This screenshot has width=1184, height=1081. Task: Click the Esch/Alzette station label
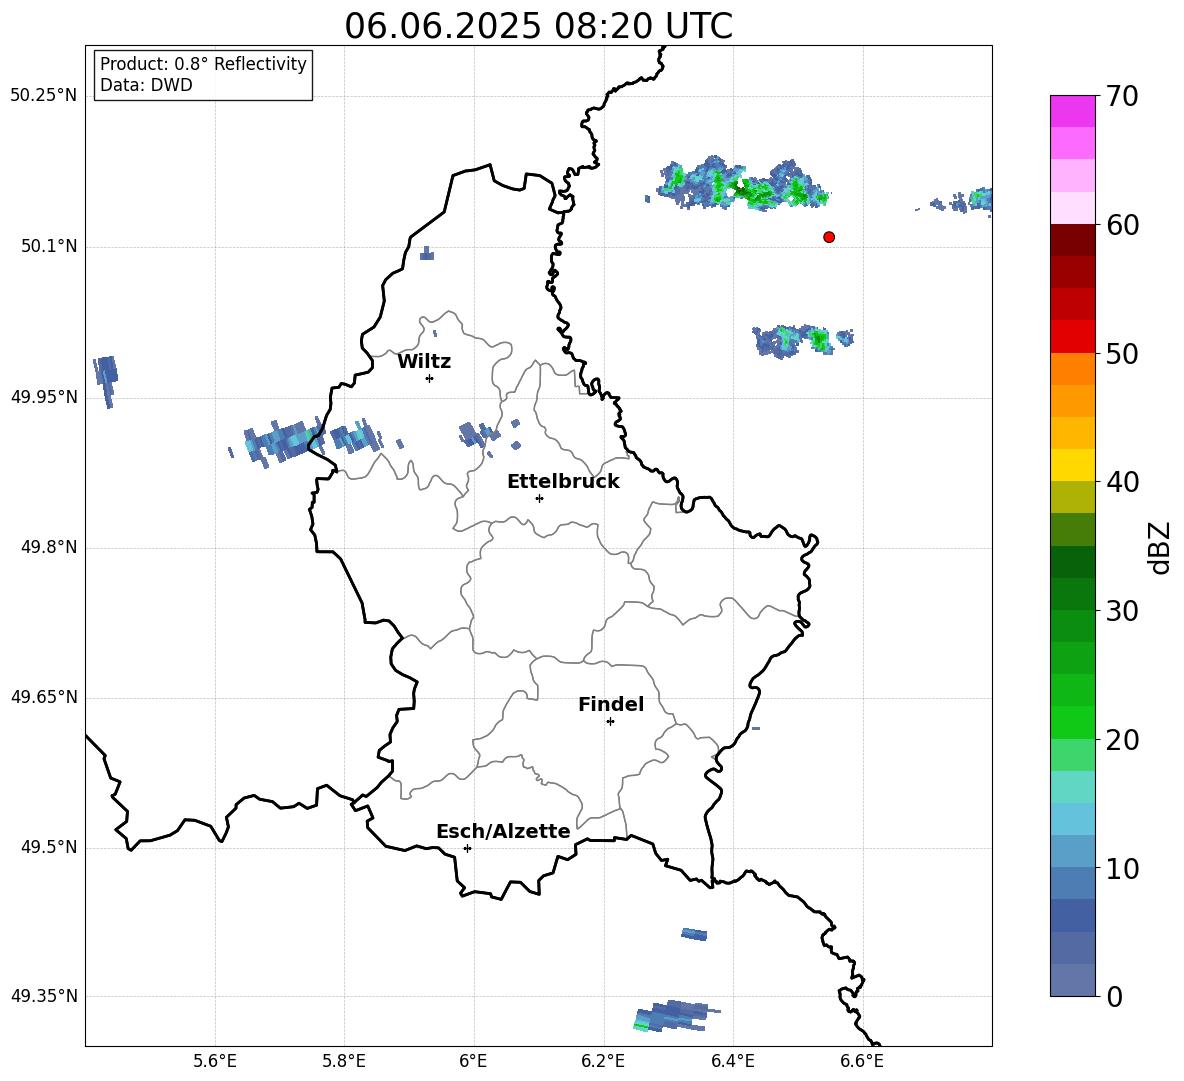[503, 831]
